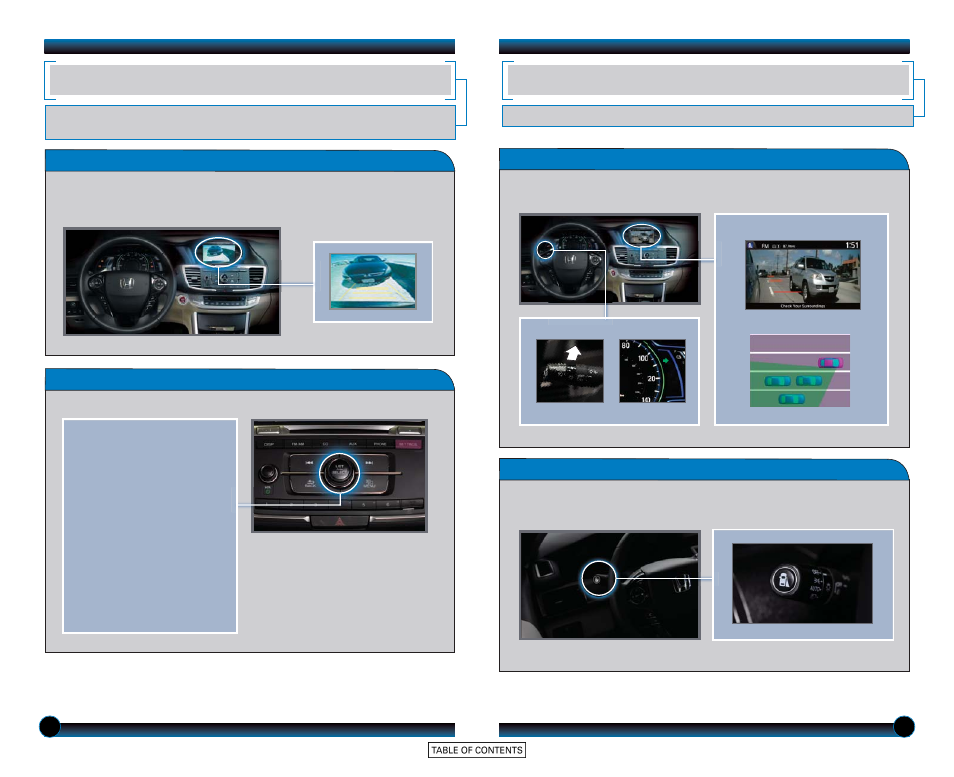This screenshot has width=954, height=777.
Task: Open the silver SUV camera display image
Action: click(803, 275)
